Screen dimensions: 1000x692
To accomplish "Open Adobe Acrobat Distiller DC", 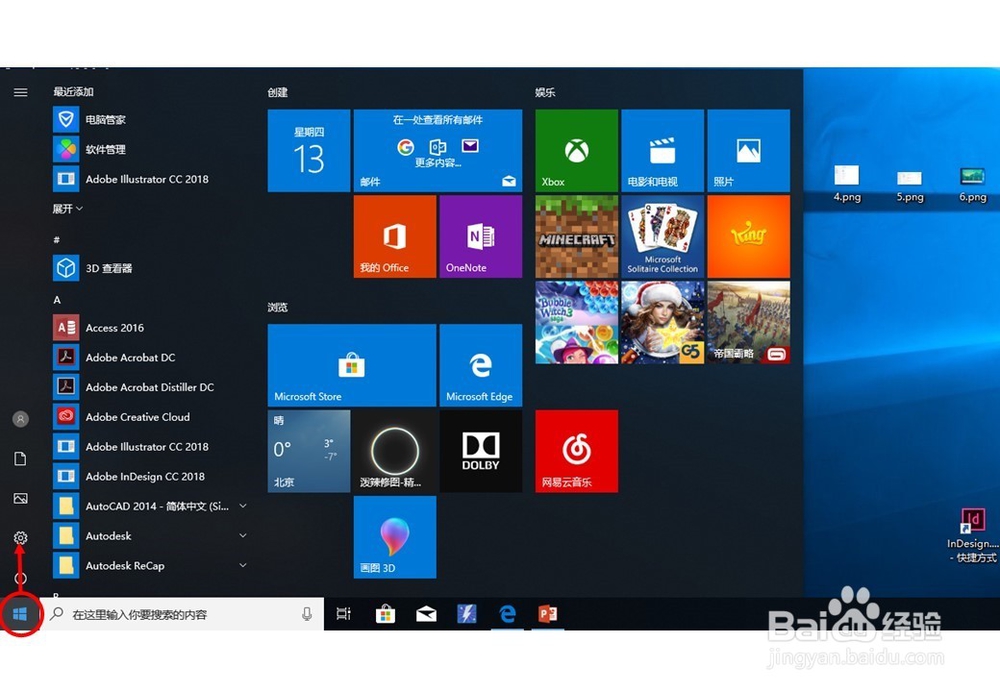I will [x=151, y=387].
